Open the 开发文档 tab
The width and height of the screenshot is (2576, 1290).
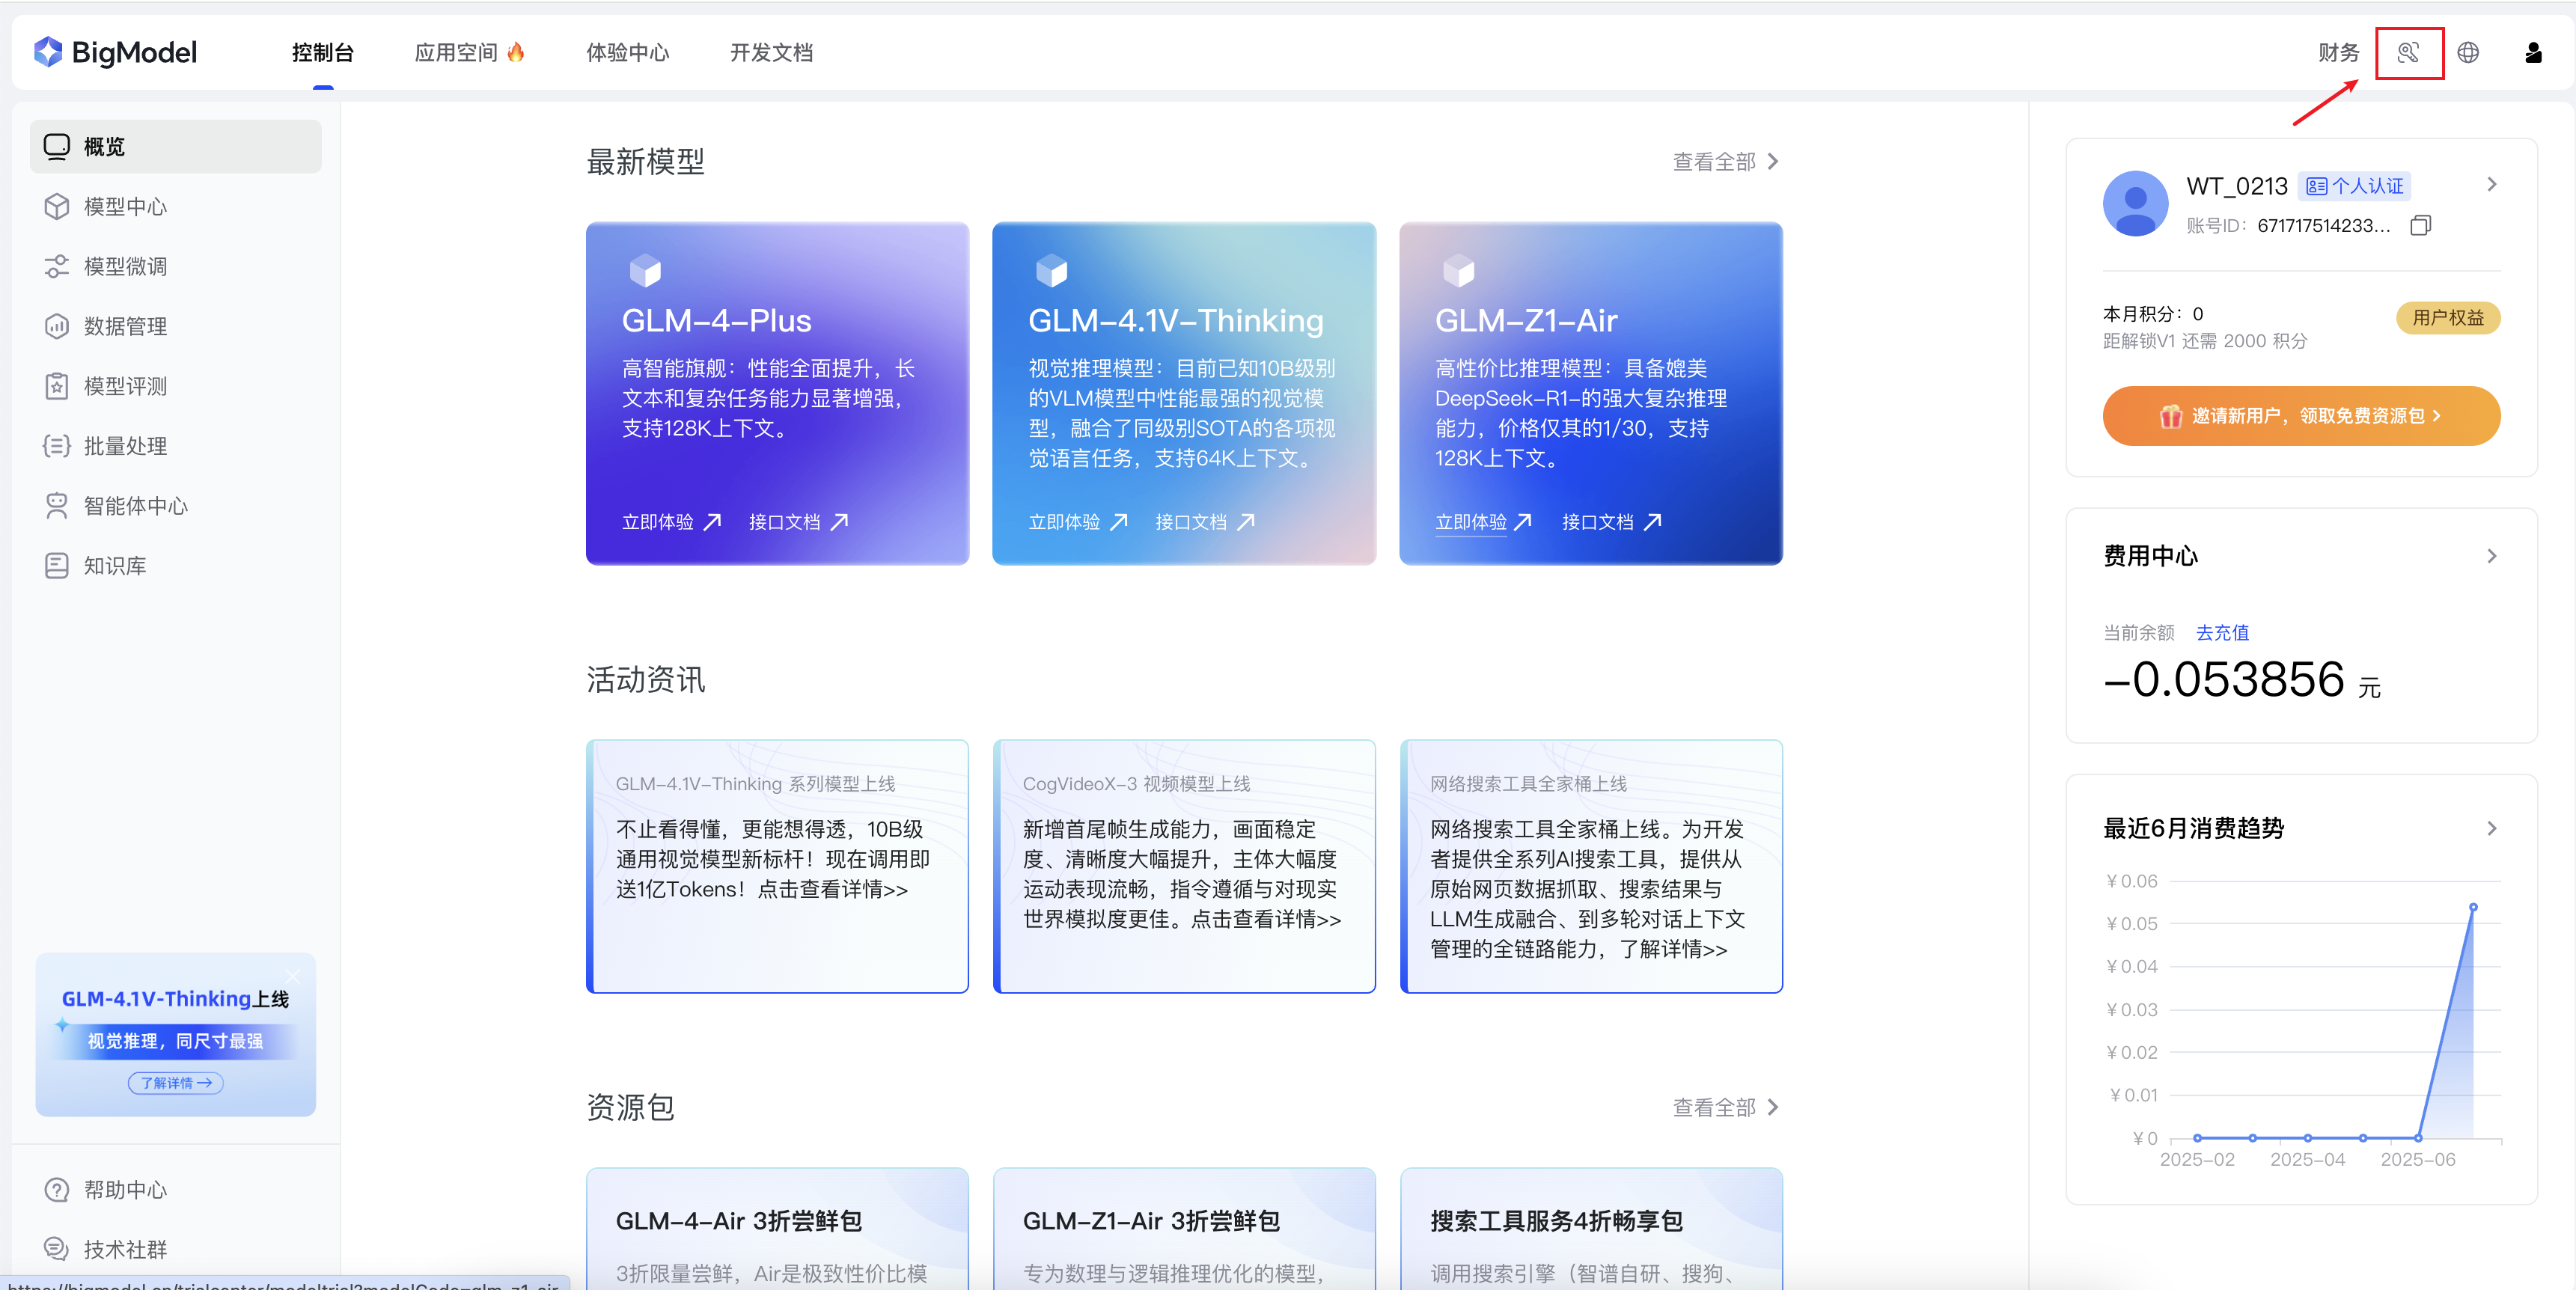[771, 52]
